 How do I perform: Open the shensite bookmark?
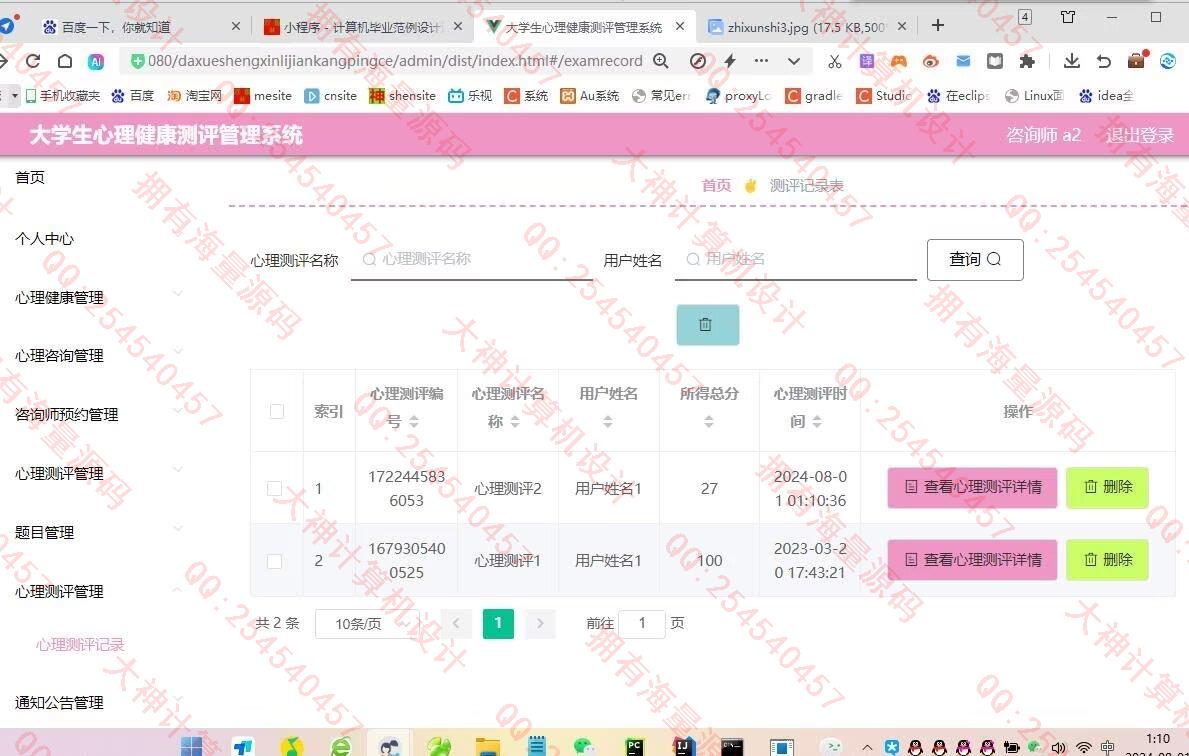403,96
